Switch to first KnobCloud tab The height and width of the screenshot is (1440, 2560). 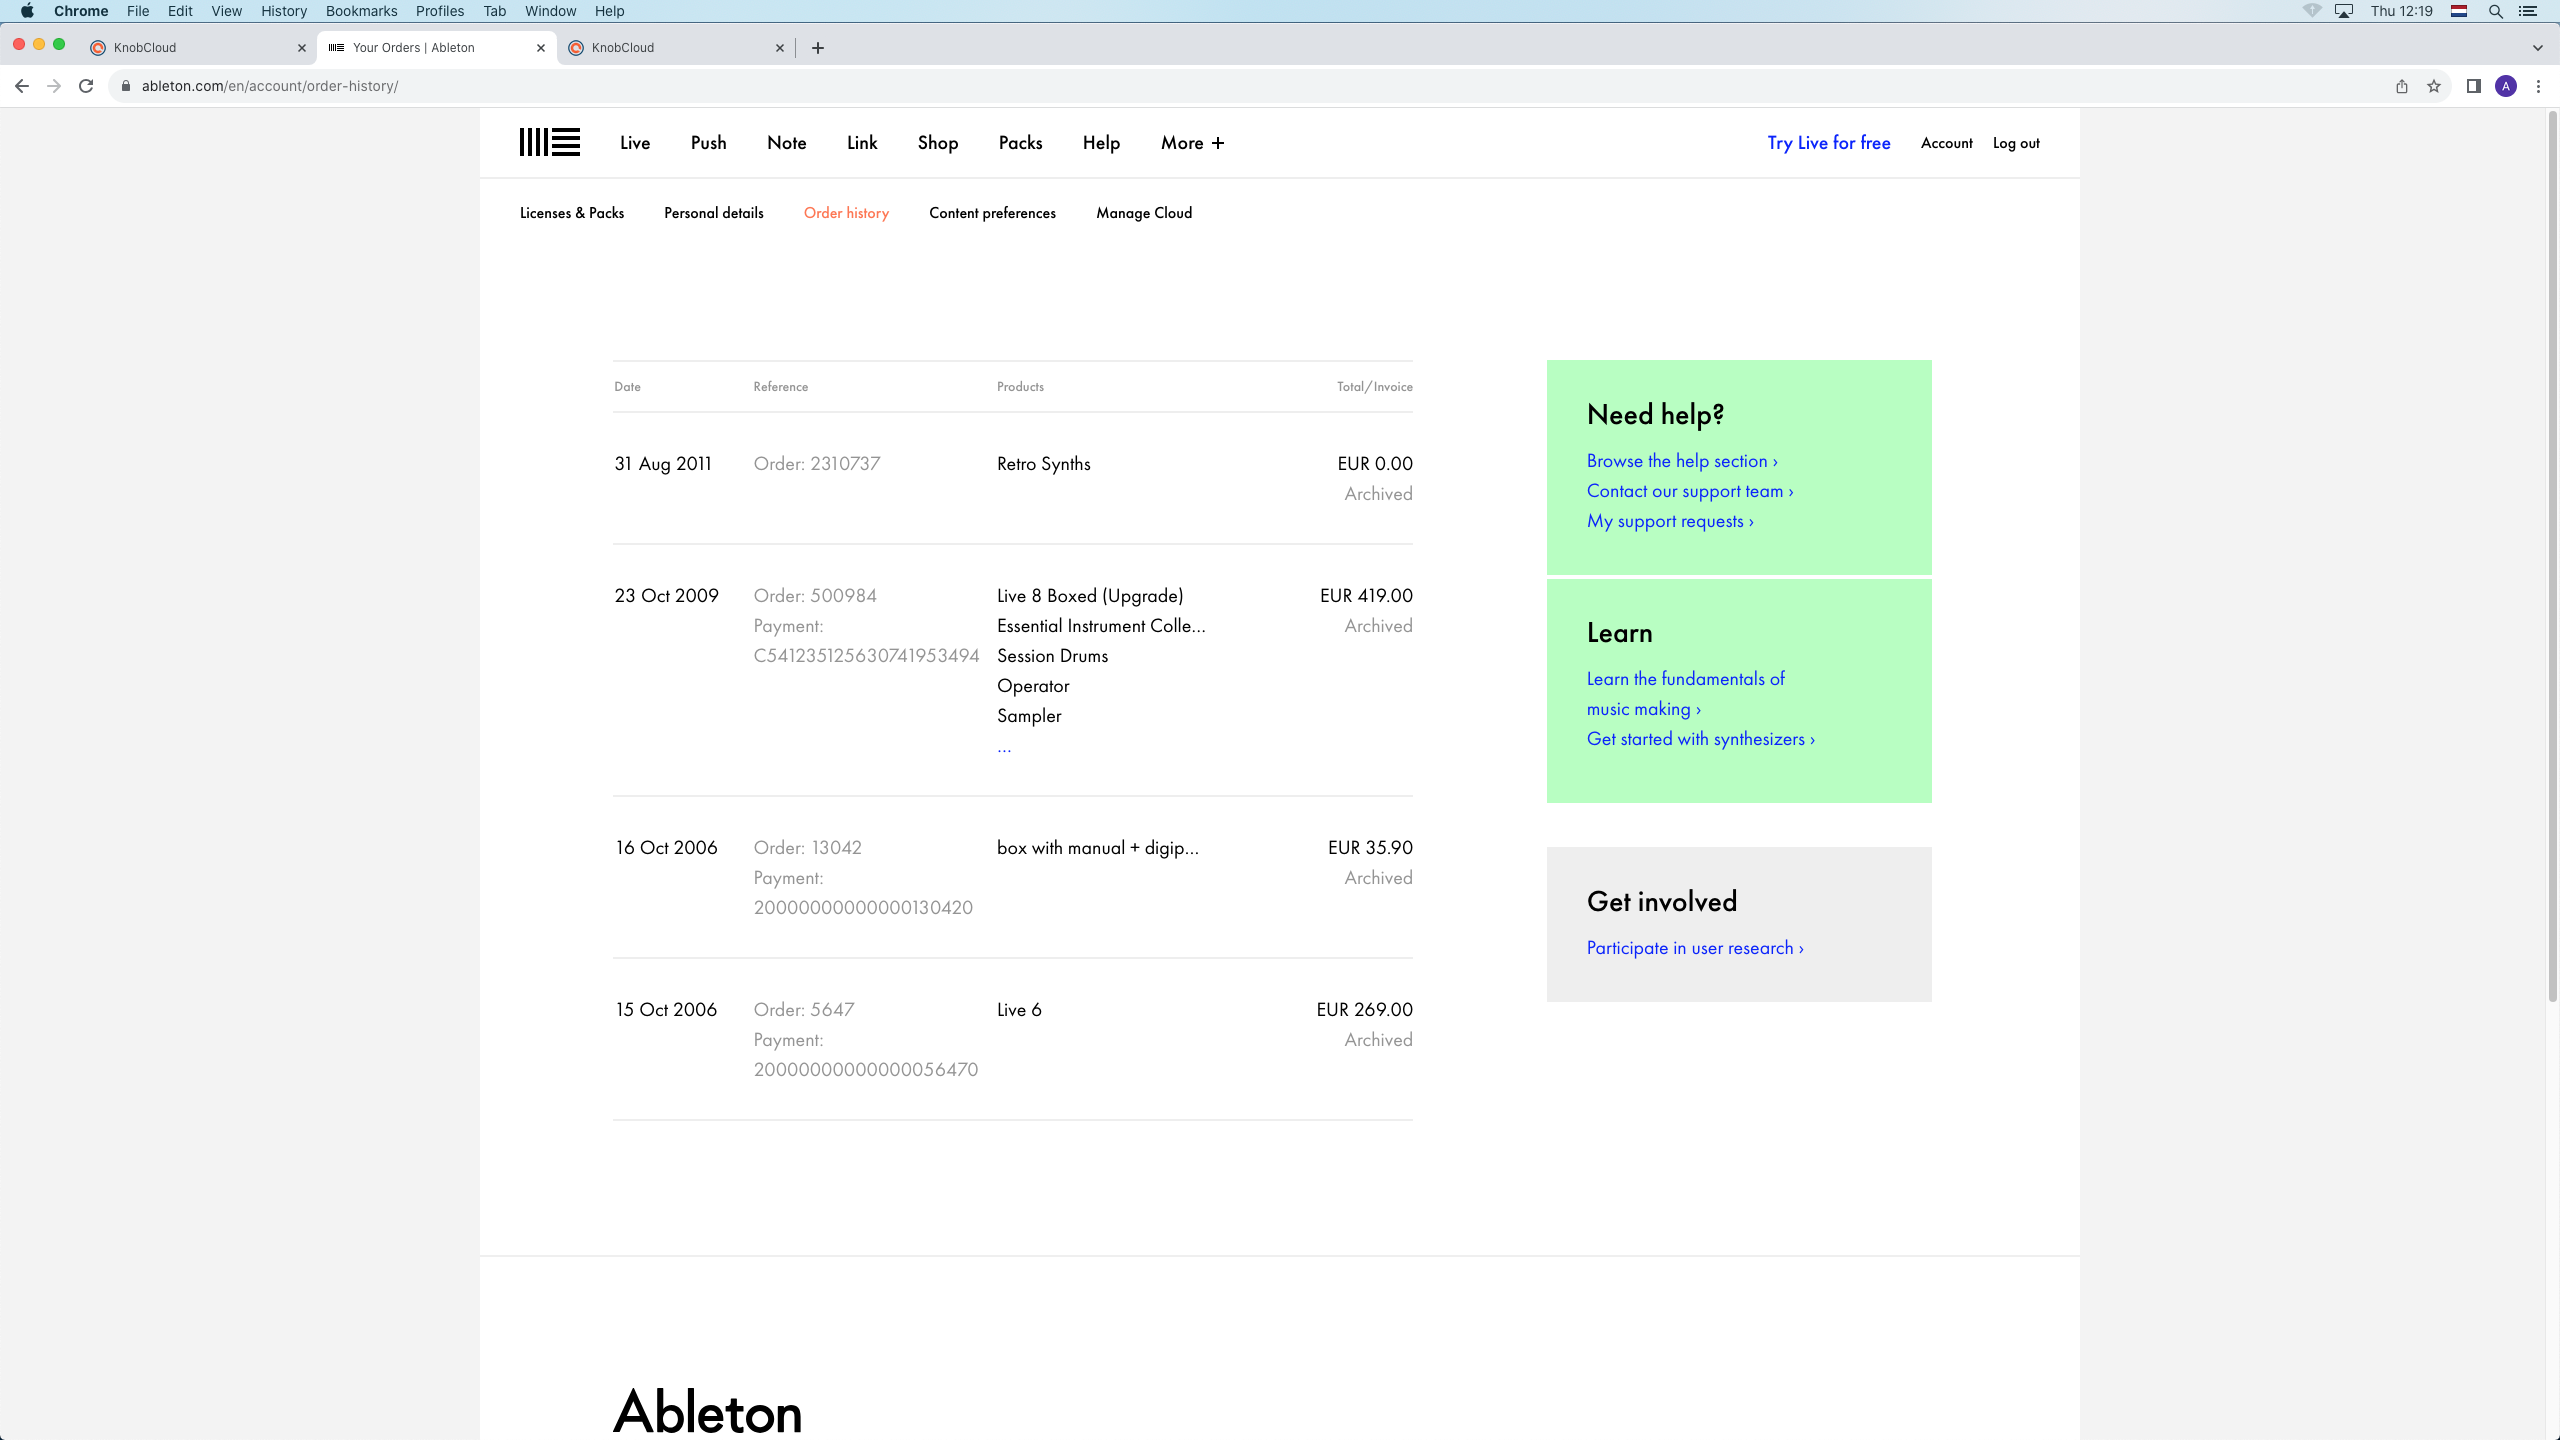coord(198,48)
